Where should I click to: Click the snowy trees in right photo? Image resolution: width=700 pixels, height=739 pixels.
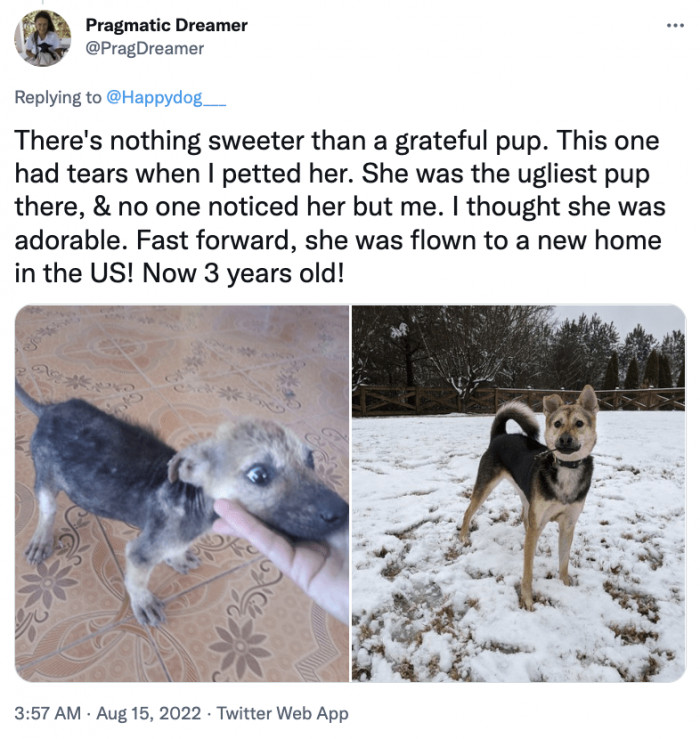pyautogui.click(x=519, y=348)
